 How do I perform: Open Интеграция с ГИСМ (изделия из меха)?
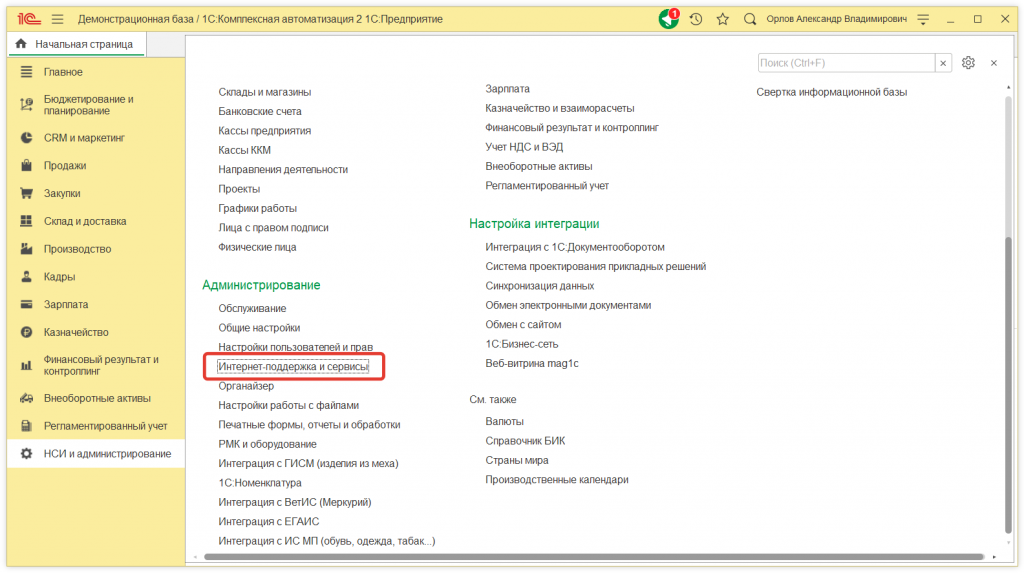click(x=308, y=463)
